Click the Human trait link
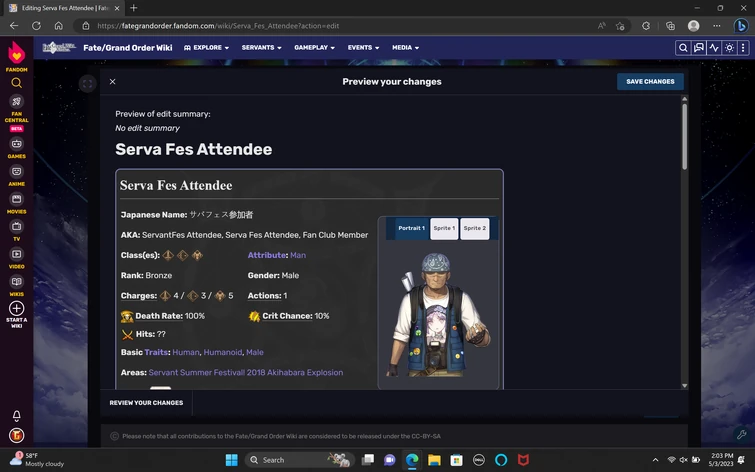This screenshot has width=755, height=472. click(x=186, y=352)
